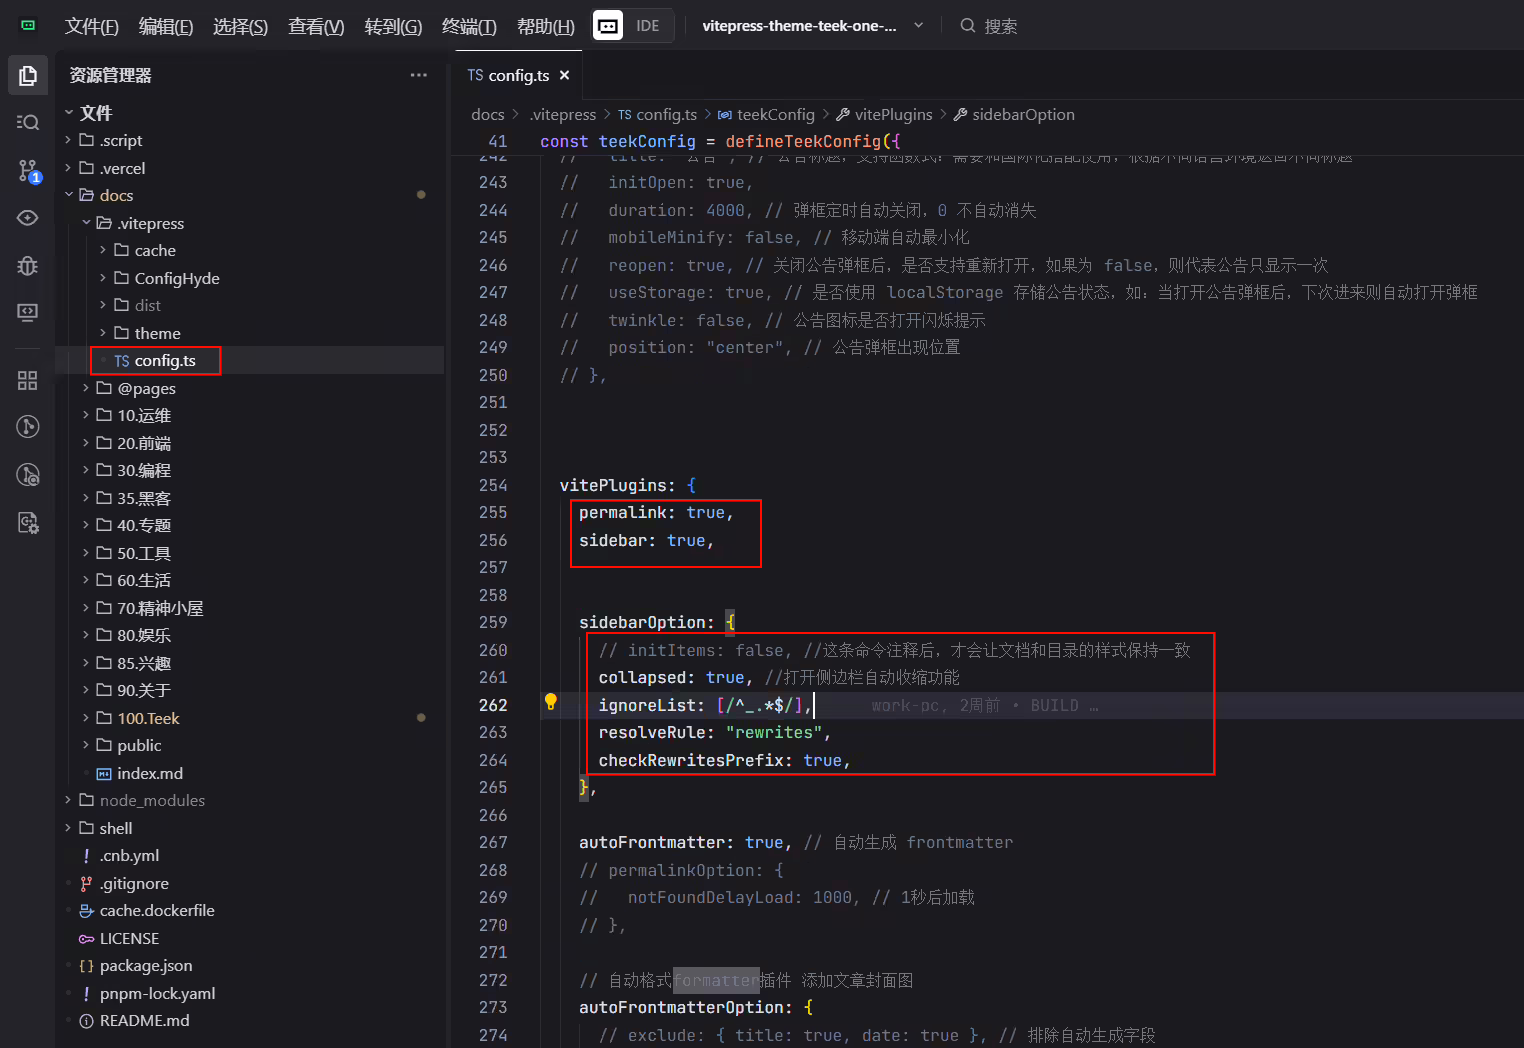The height and width of the screenshot is (1048, 1524).
Task: Click the teekConfig breadcrumb item
Action: [x=775, y=114]
